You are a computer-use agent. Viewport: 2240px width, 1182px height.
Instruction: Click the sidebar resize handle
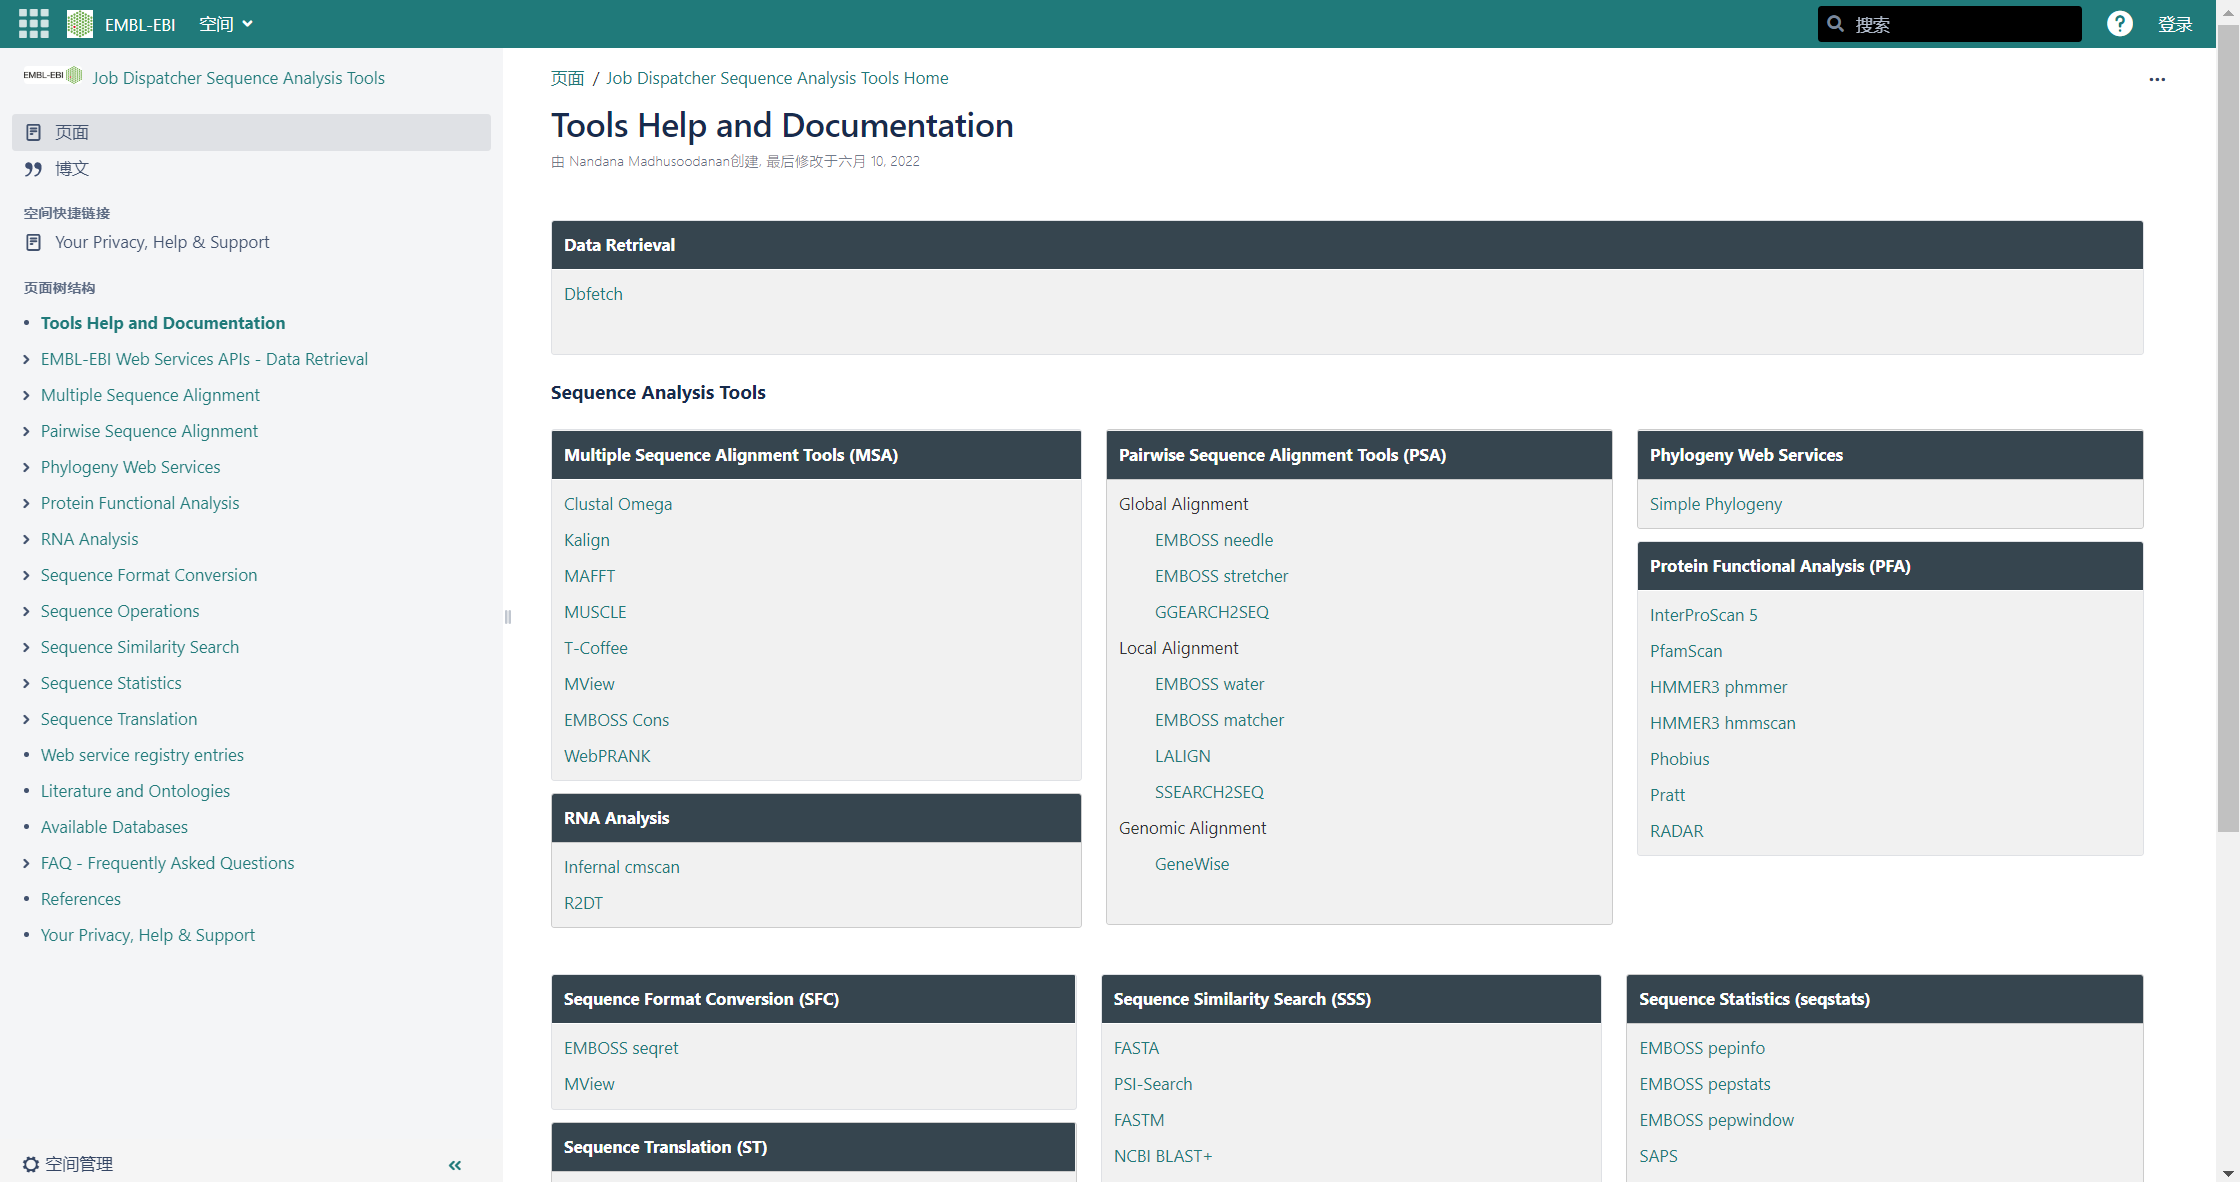(x=508, y=617)
